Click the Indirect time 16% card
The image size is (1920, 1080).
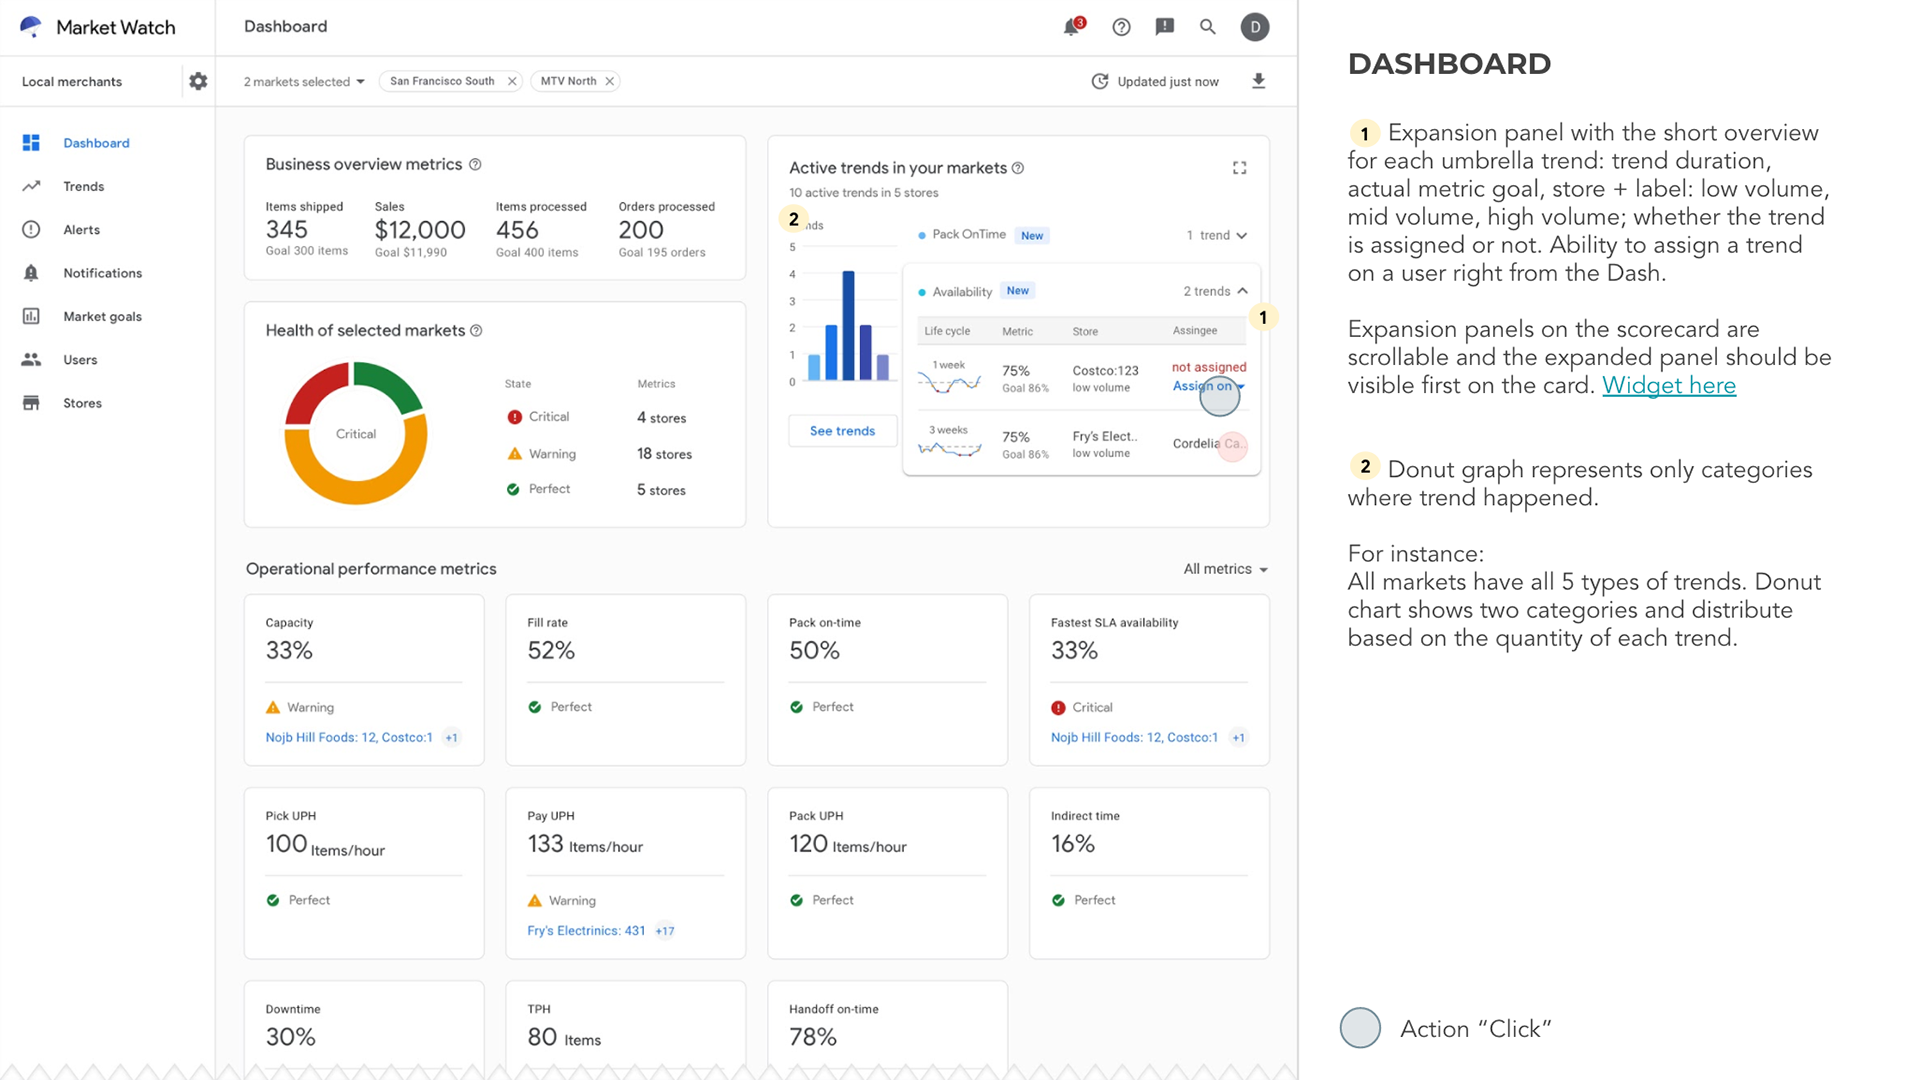click(1149, 873)
